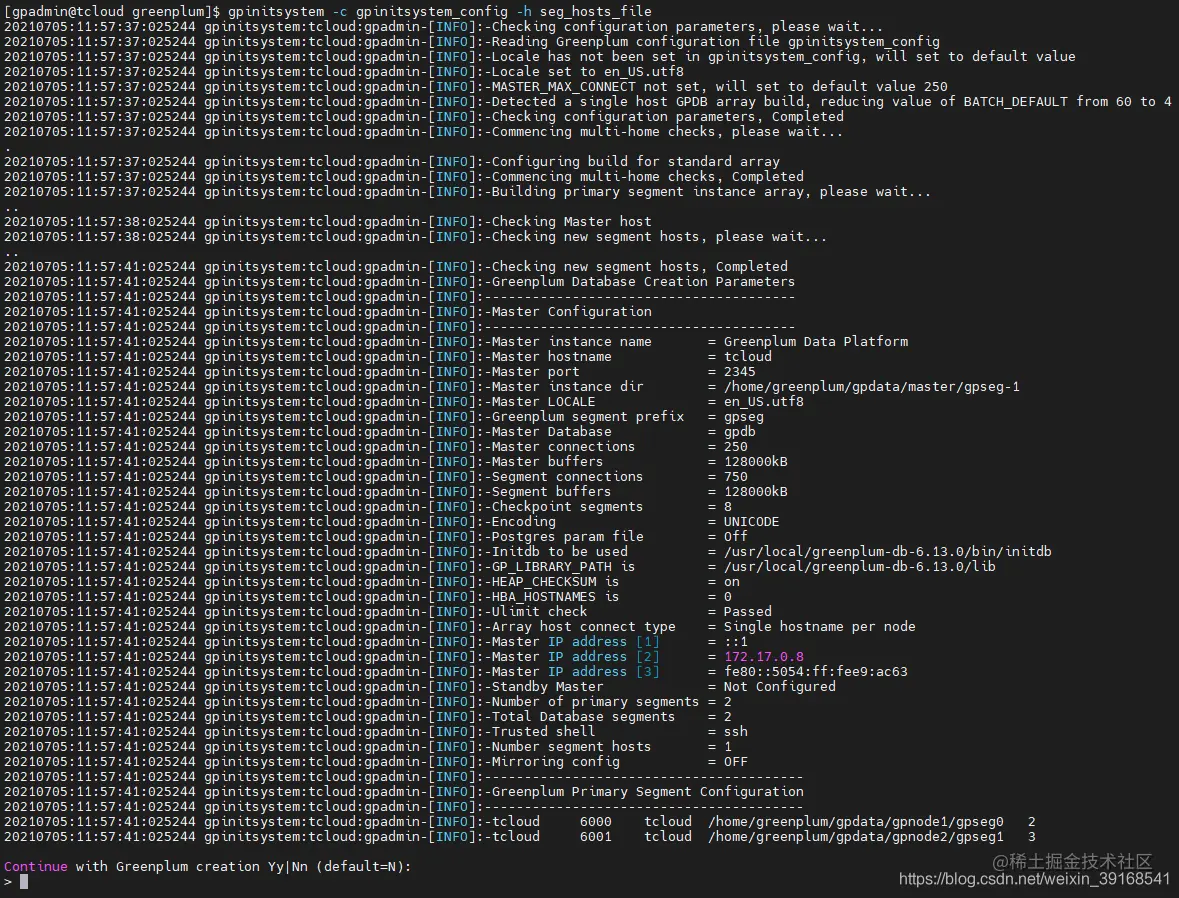Click the Master LOCALE value en_US.utf8
1179x898 pixels.
pos(763,402)
